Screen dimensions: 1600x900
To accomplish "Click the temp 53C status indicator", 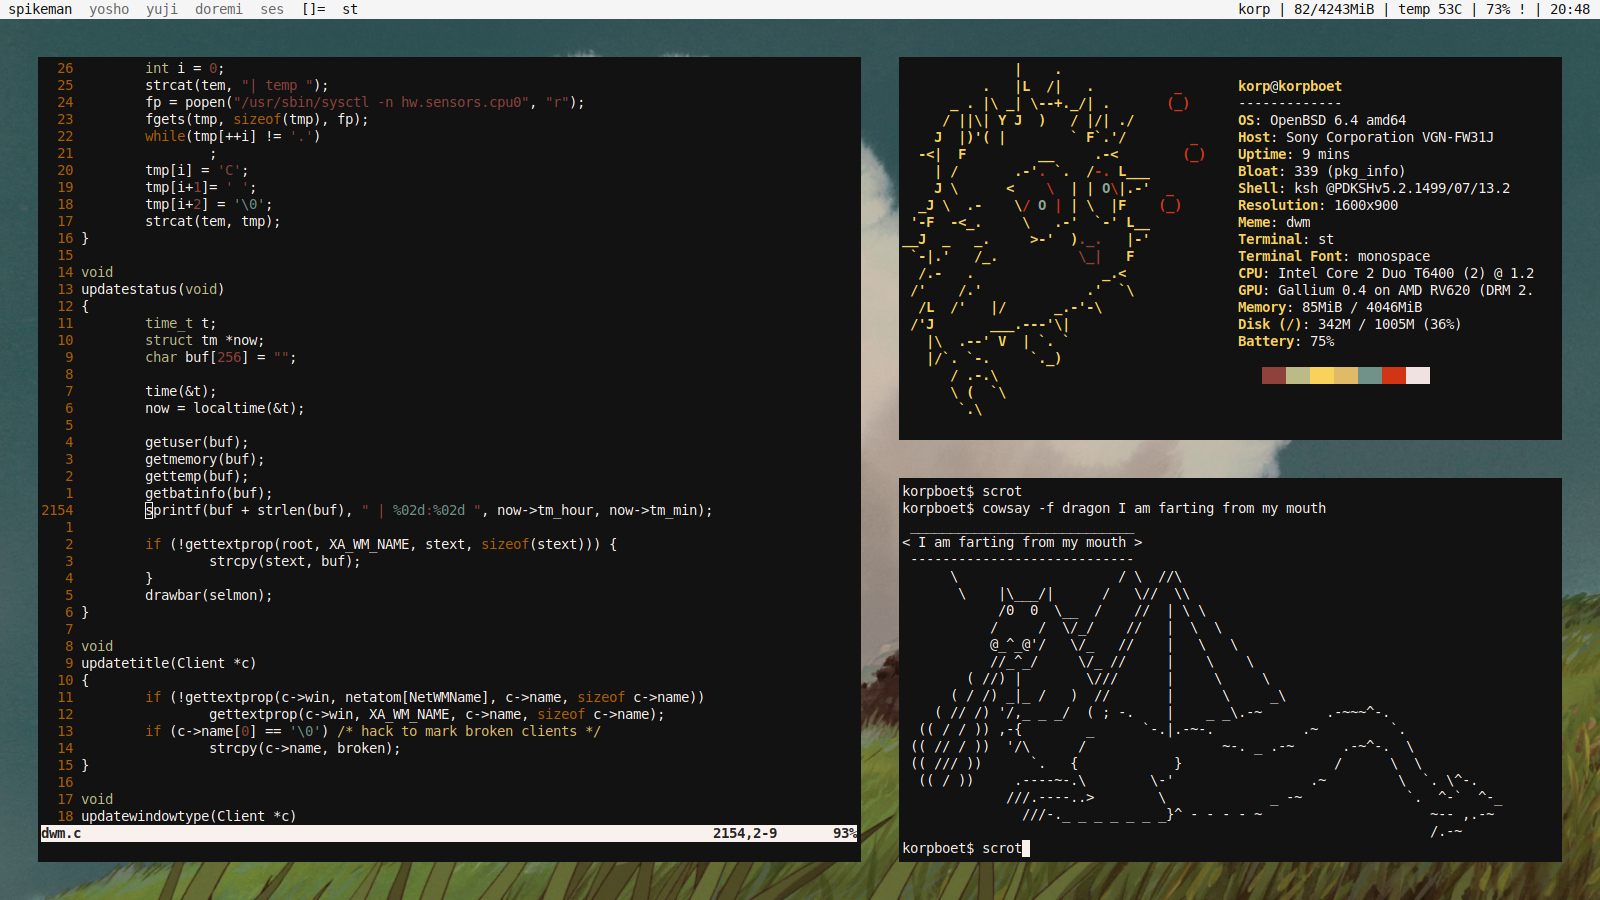I will [1429, 9].
